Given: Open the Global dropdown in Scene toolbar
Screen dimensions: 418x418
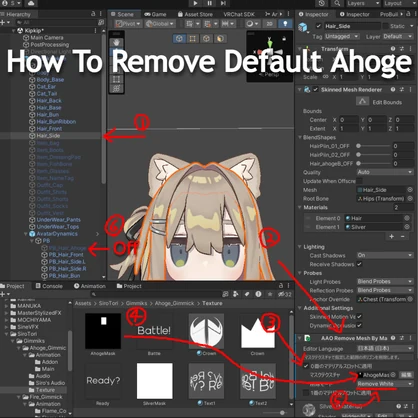Looking at the screenshot, I should pyautogui.click(x=160, y=24).
